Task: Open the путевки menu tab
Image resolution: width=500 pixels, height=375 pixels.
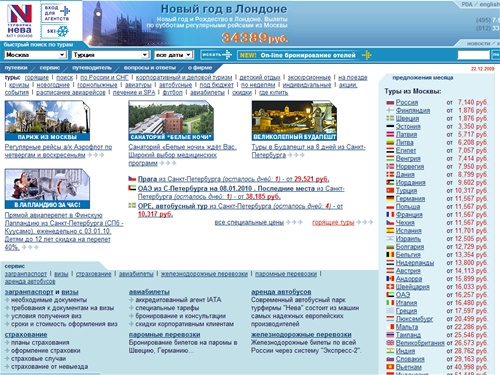Action: click(16, 68)
